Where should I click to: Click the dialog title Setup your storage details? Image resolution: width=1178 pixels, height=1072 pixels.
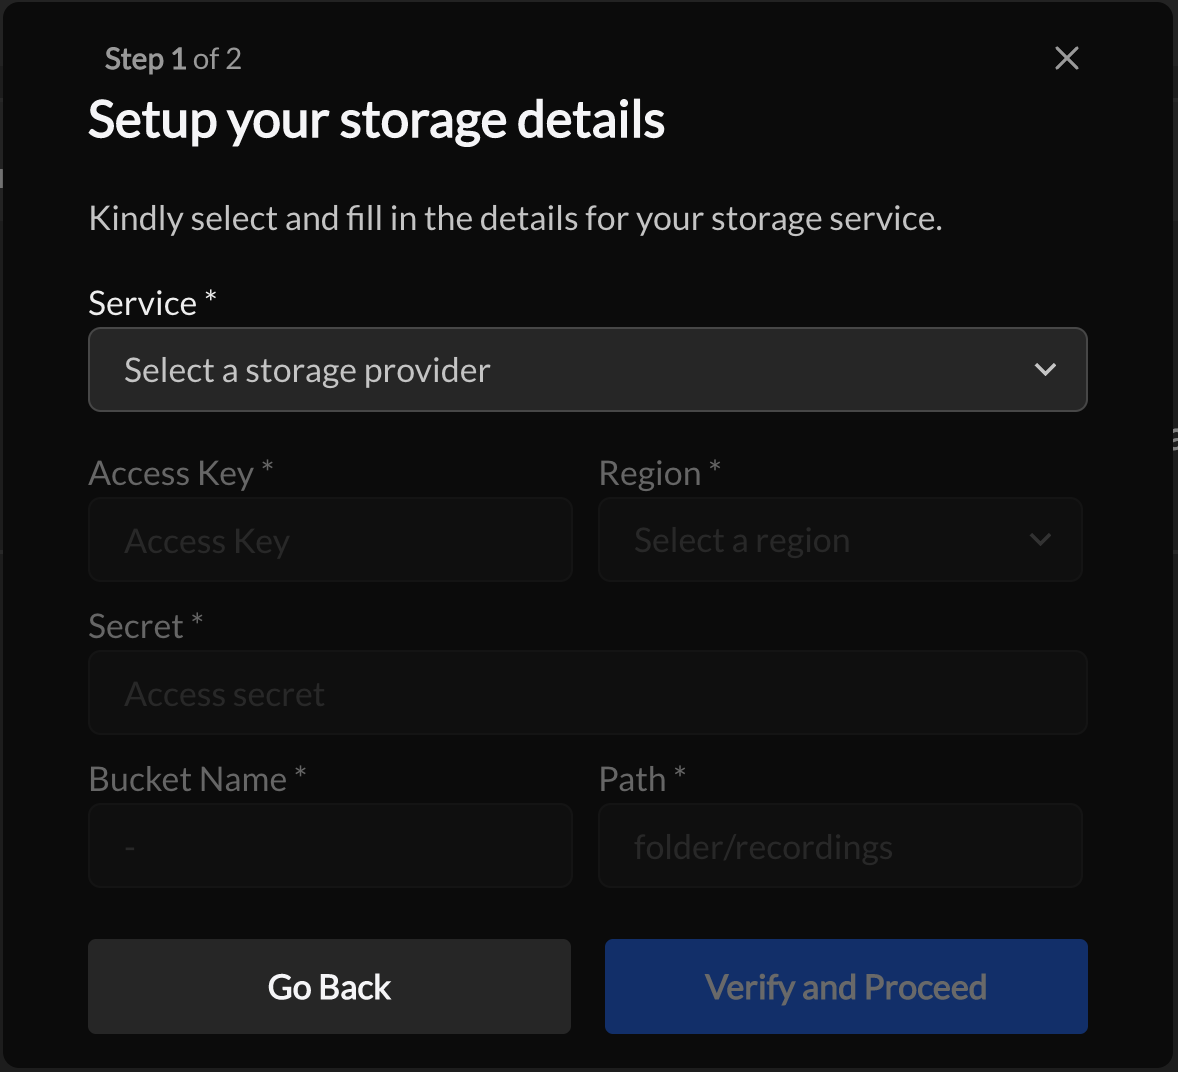point(377,119)
